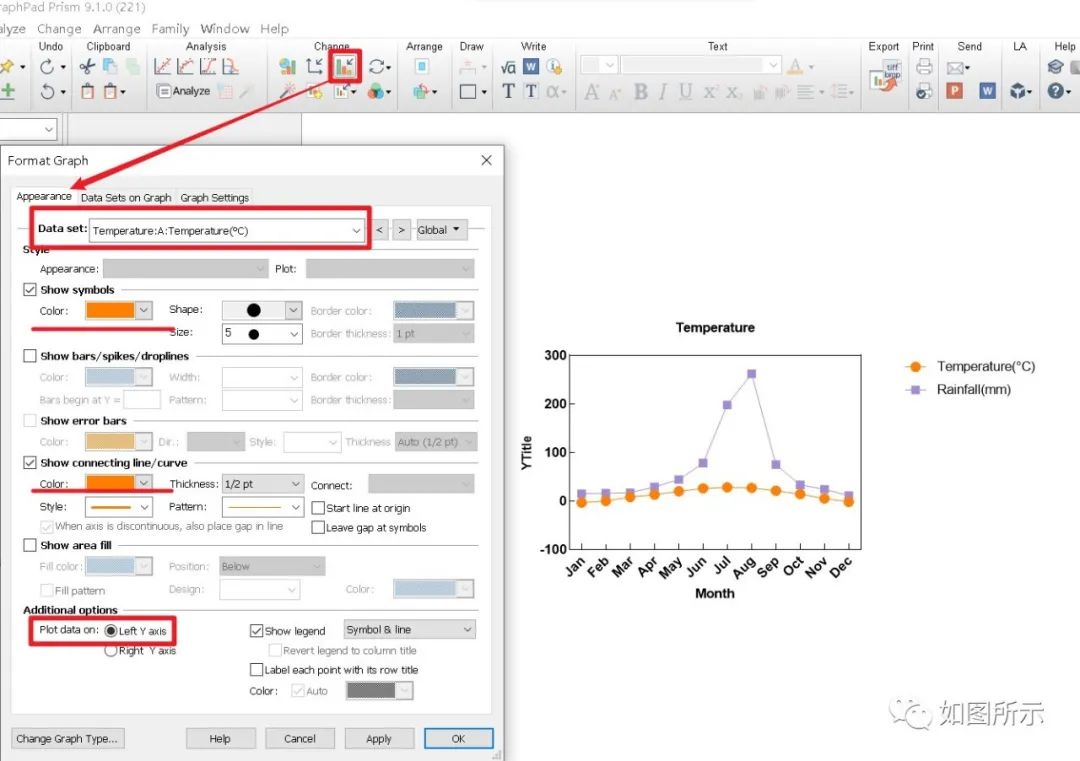Check Label each point with row title
This screenshot has height=761, width=1080.
[256, 670]
